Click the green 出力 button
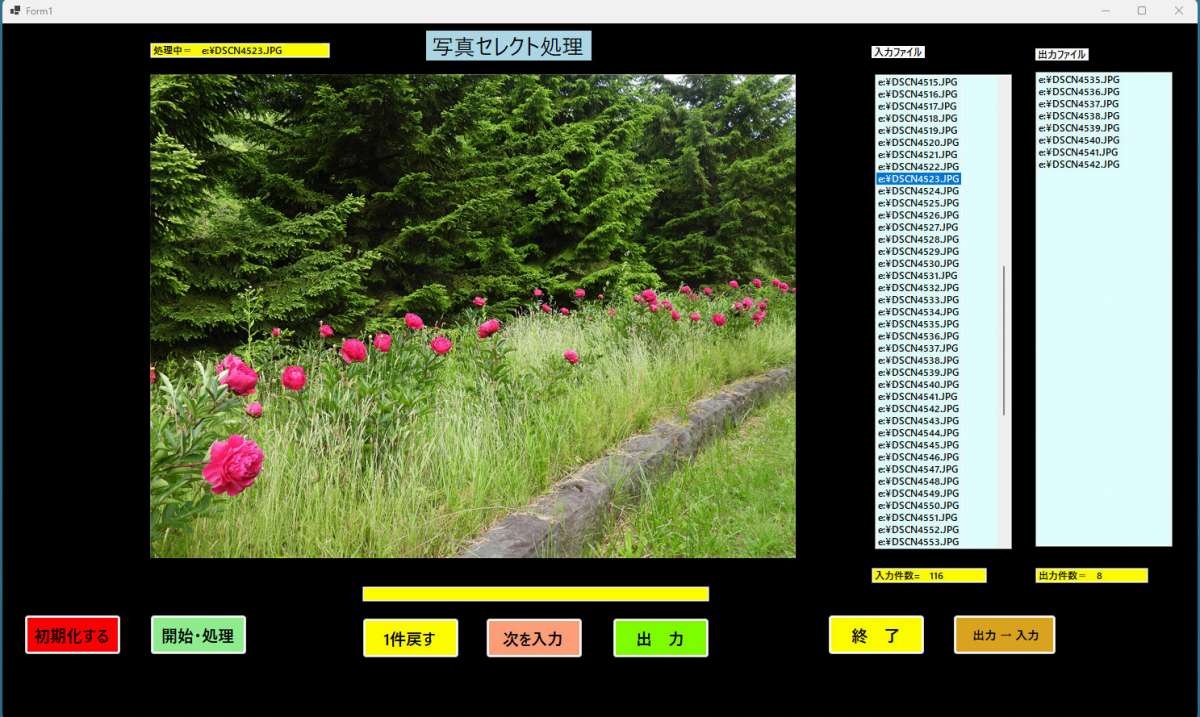 coord(660,638)
